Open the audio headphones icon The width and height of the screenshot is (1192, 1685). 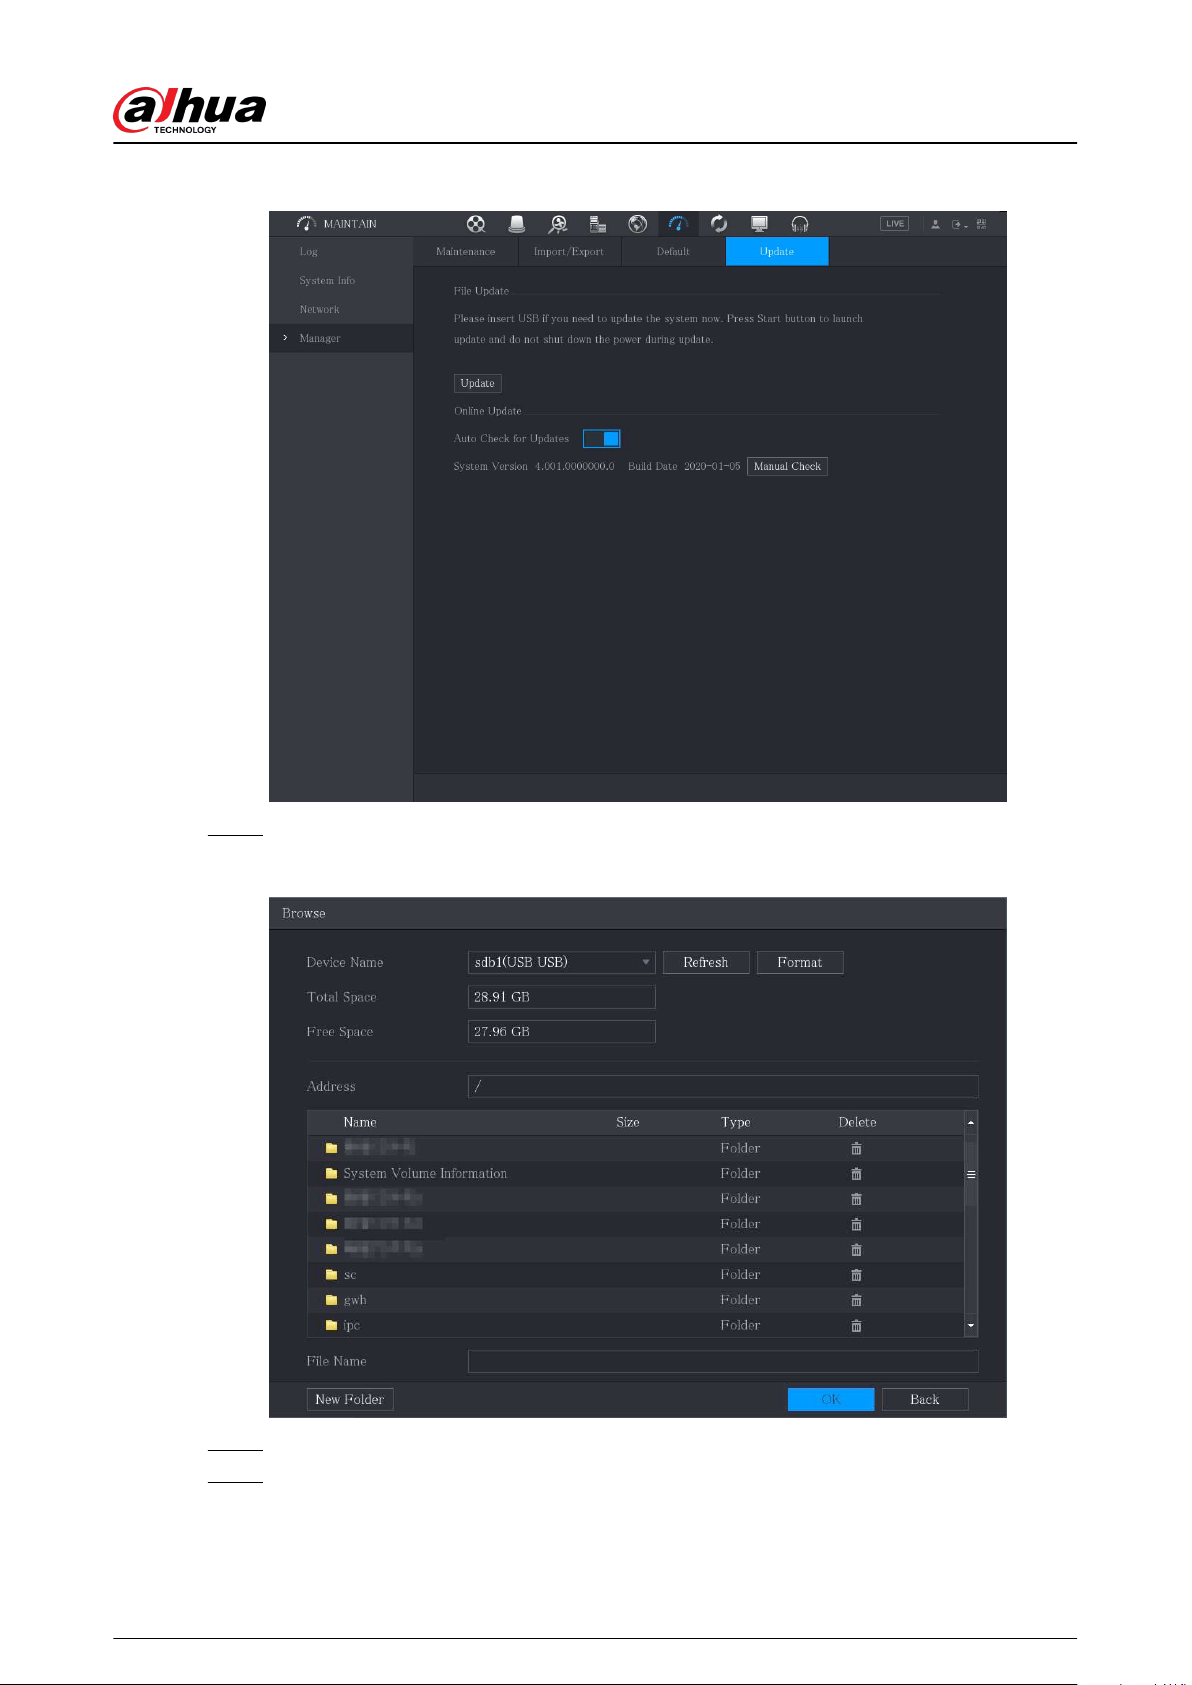[799, 224]
